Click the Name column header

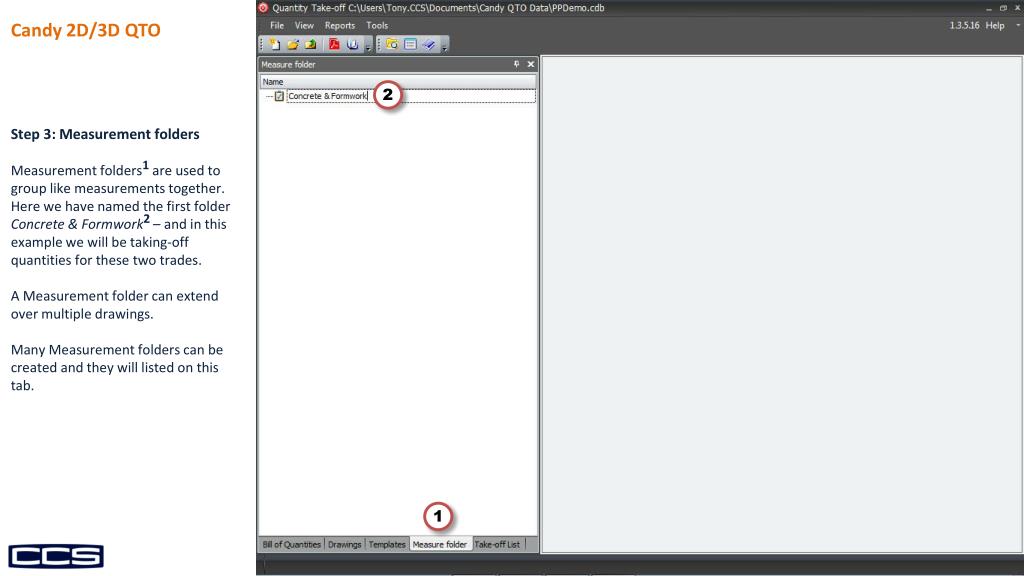tap(398, 82)
